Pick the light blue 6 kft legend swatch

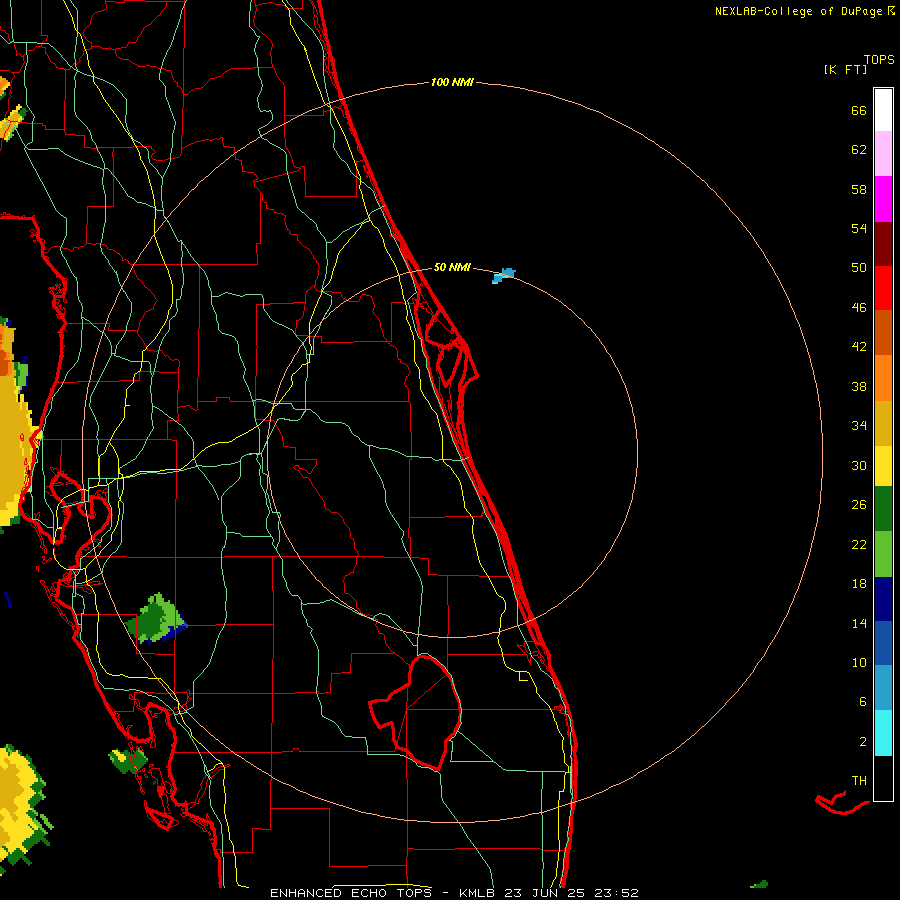tap(883, 687)
